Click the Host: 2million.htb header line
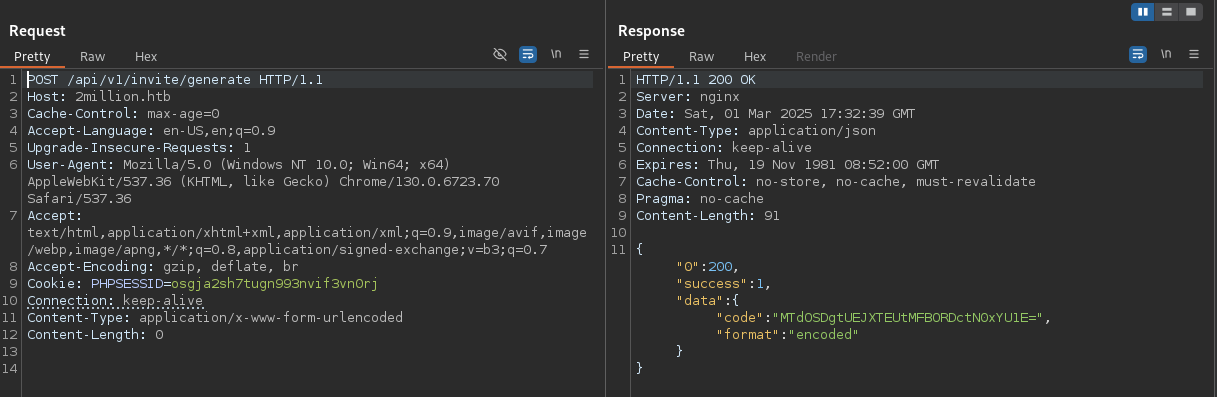This screenshot has width=1217, height=397. click(x=99, y=96)
